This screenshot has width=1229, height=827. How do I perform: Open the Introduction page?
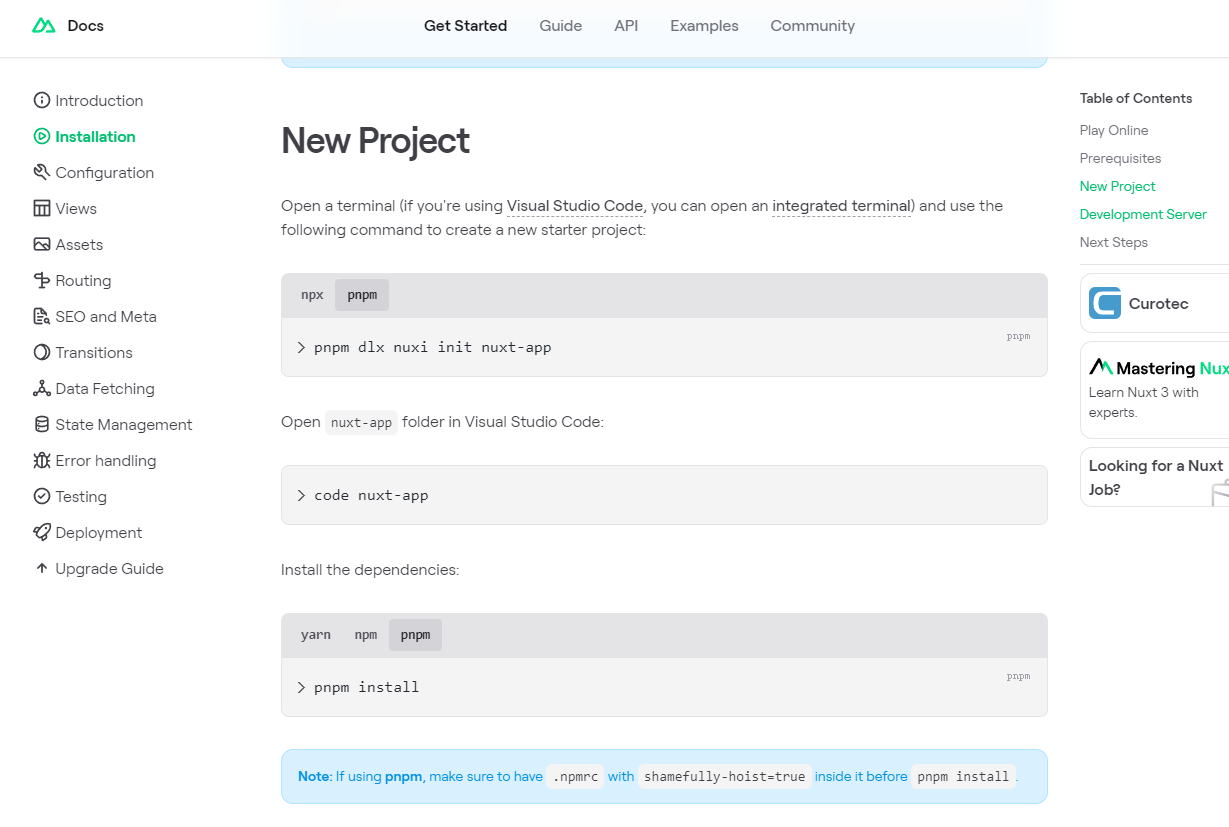point(99,100)
